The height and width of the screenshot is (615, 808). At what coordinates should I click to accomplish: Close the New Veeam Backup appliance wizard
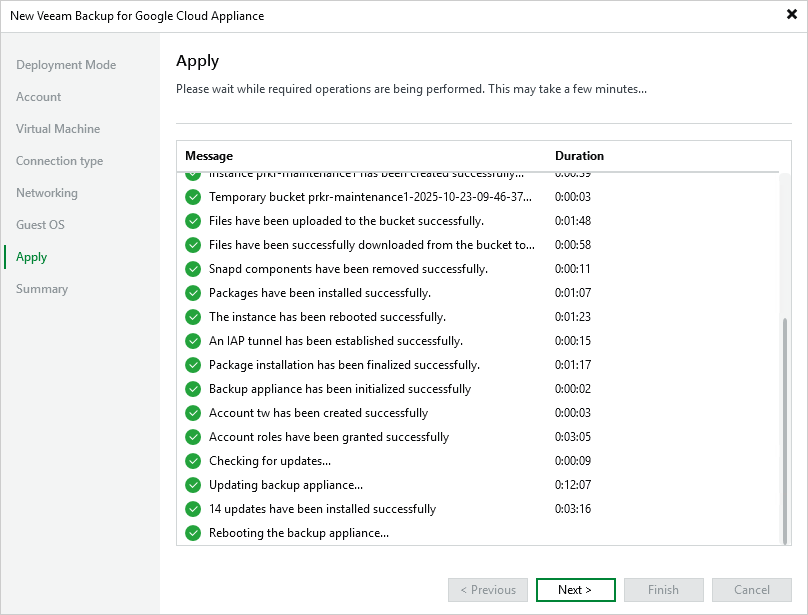point(792,14)
